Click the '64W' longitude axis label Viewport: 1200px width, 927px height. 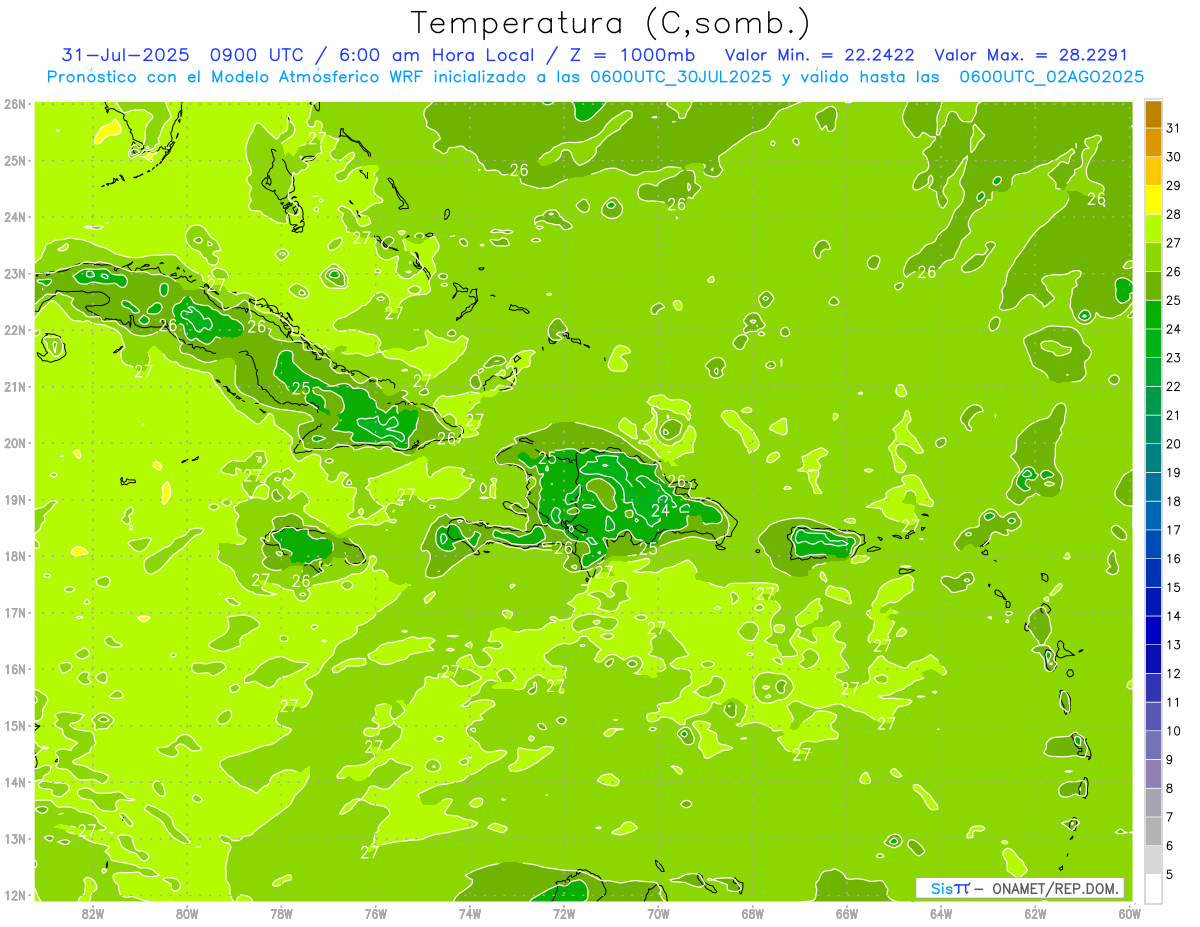[x=941, y=912]
